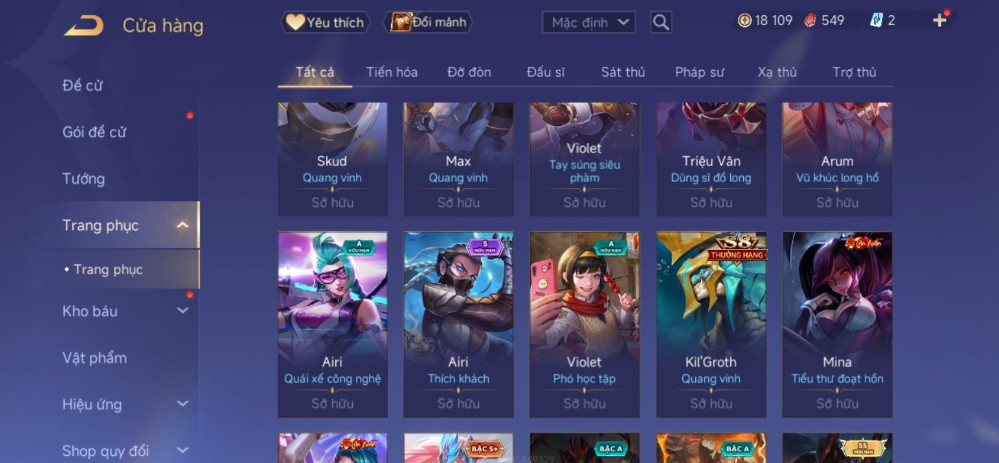Go to Gói đề cử sidebar item
The height and width of the screenshot is (463, 999).
click(x=94, y=132)
